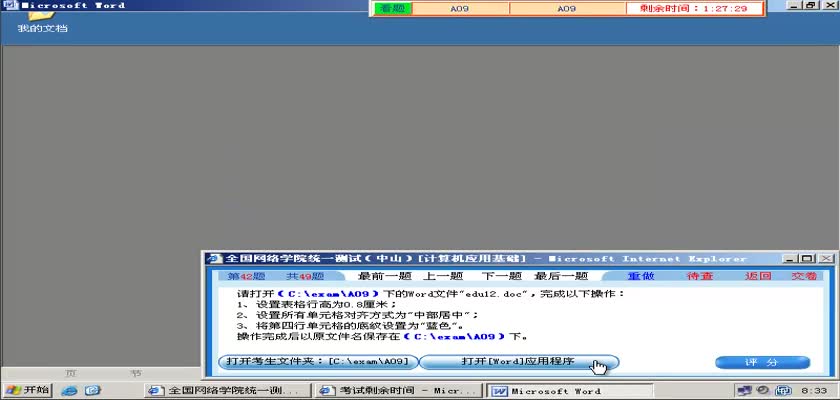This screenshot has width=840, height=400.
Task: Click the green 看题 button in the top bar
Action: click(x=393, y=9)
